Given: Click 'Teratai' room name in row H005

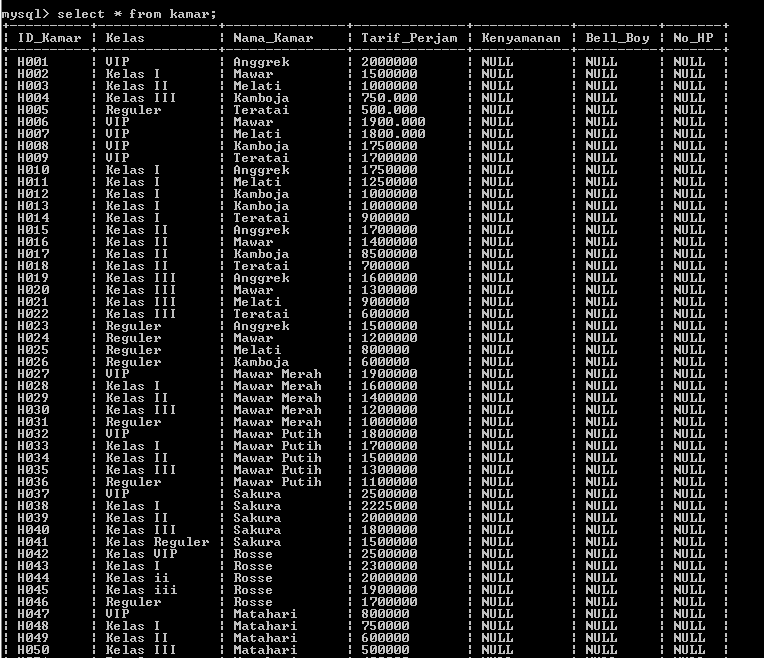Looking at the screenshot, I should coord(261,110).
